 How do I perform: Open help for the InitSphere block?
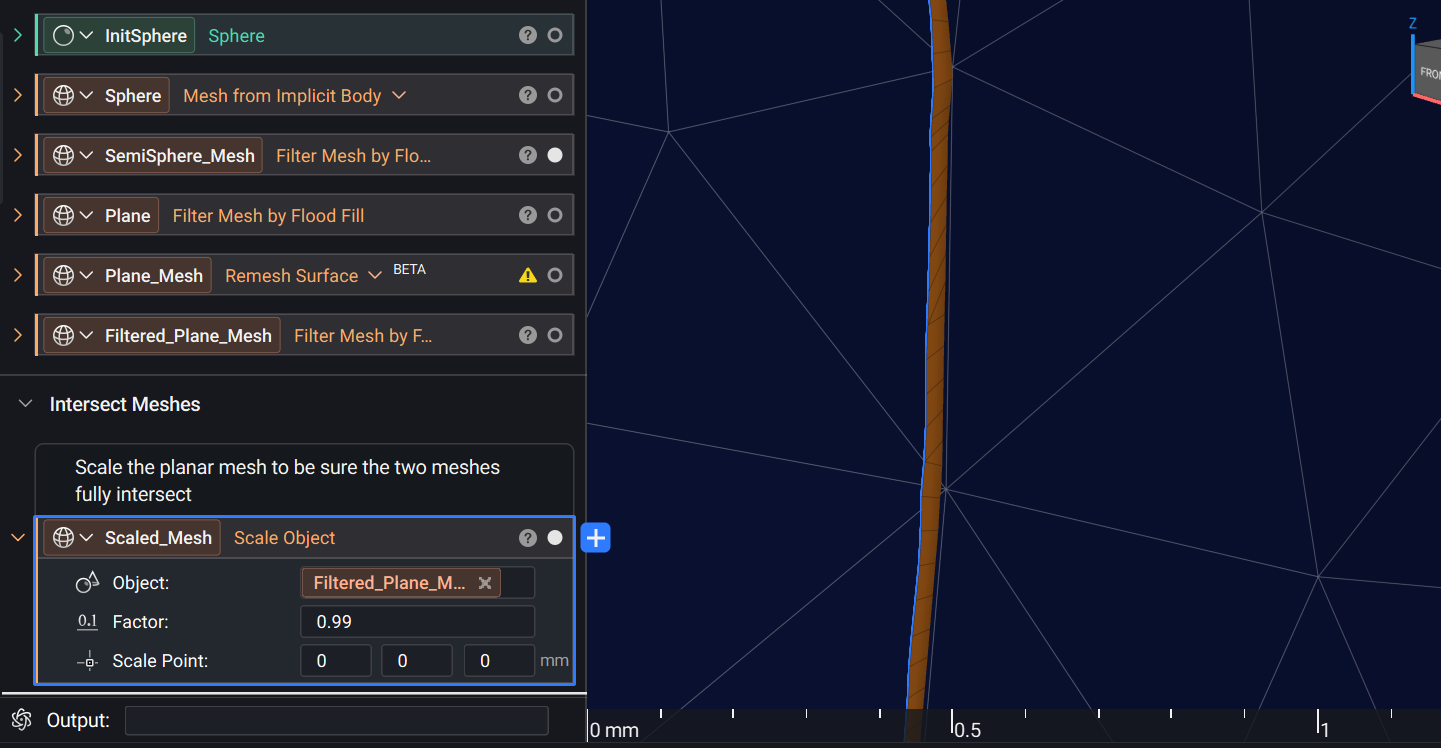point(528,36)
